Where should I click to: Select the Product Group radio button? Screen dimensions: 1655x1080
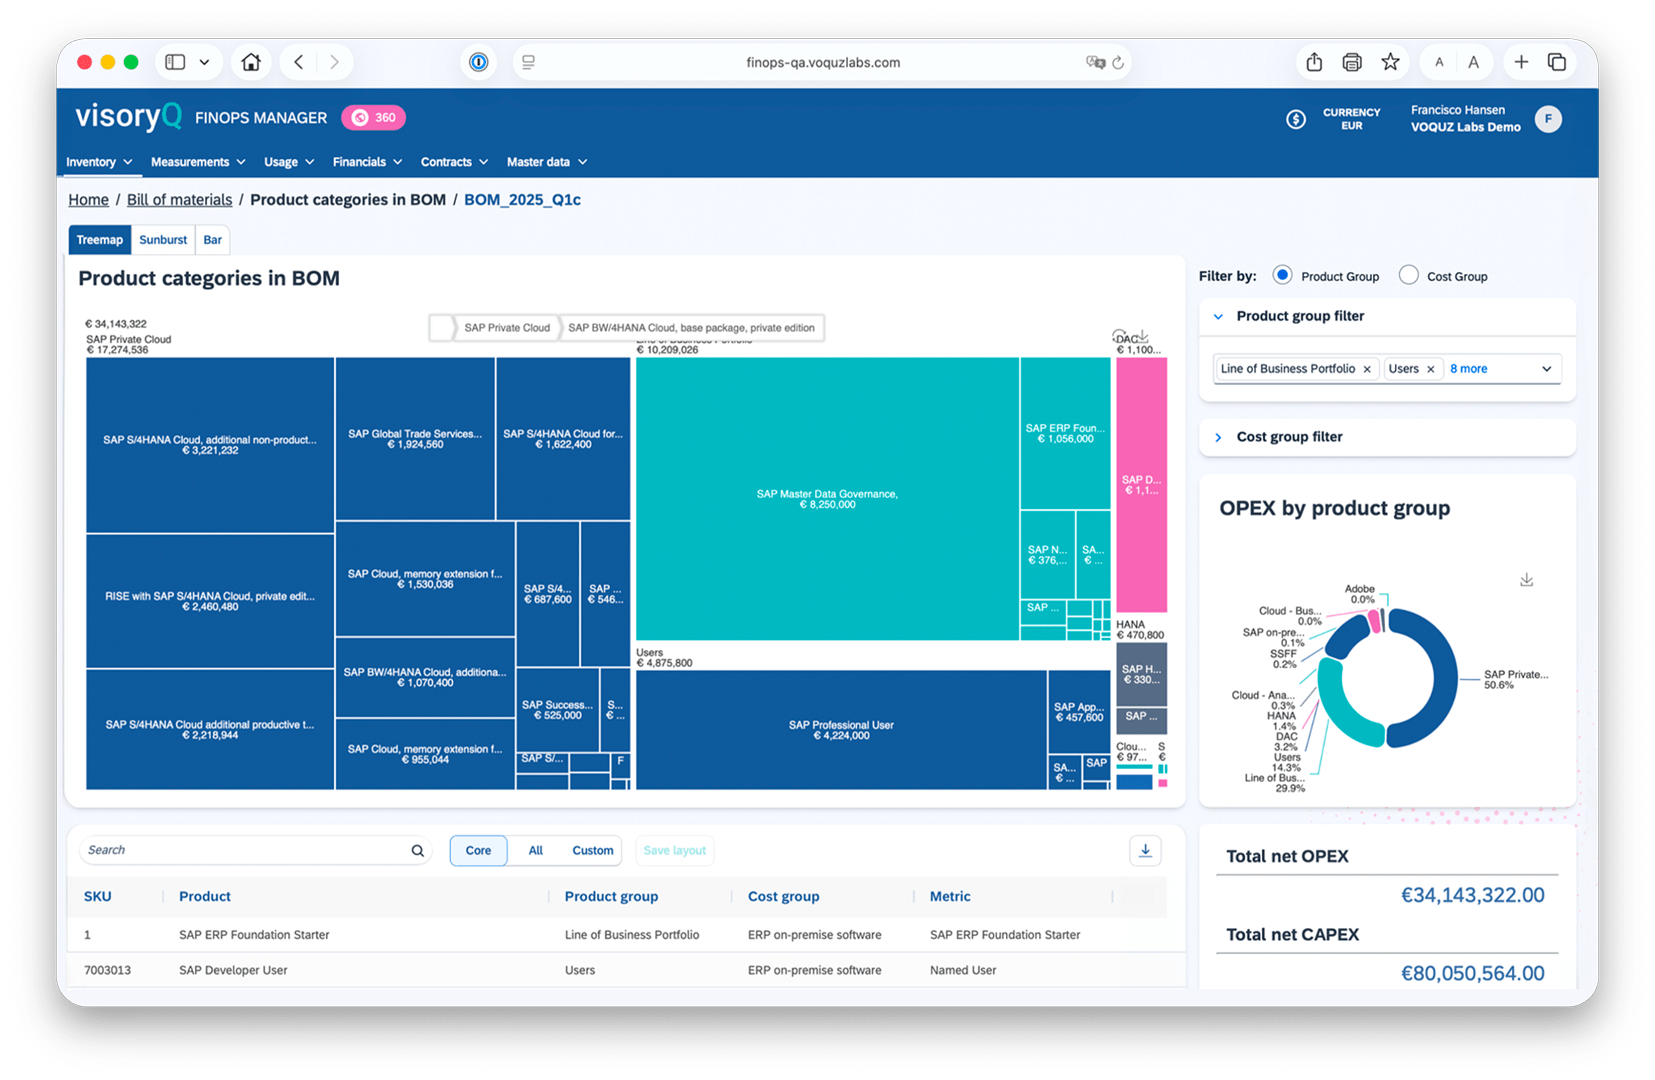coord(1282,275)
